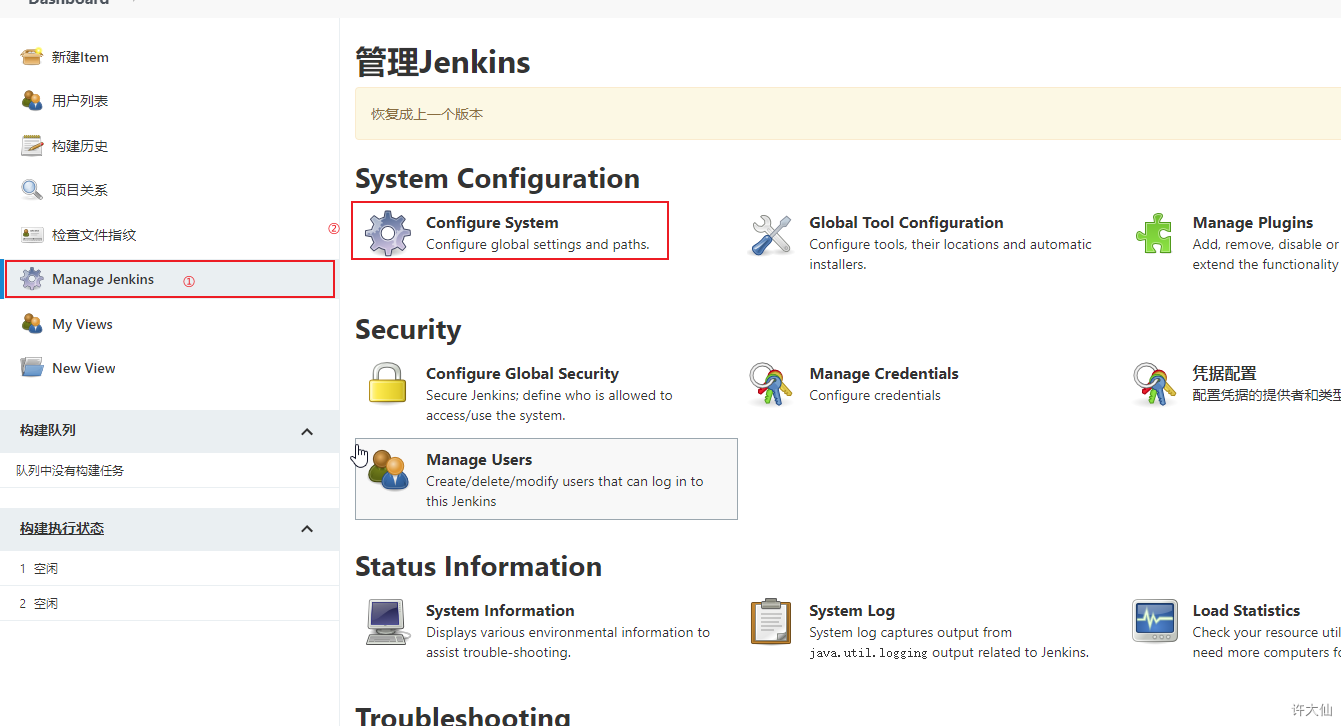Click the 凭据配置 keys icon
The height and width of the screenshot is (726, 1341).
(1154, 384)
